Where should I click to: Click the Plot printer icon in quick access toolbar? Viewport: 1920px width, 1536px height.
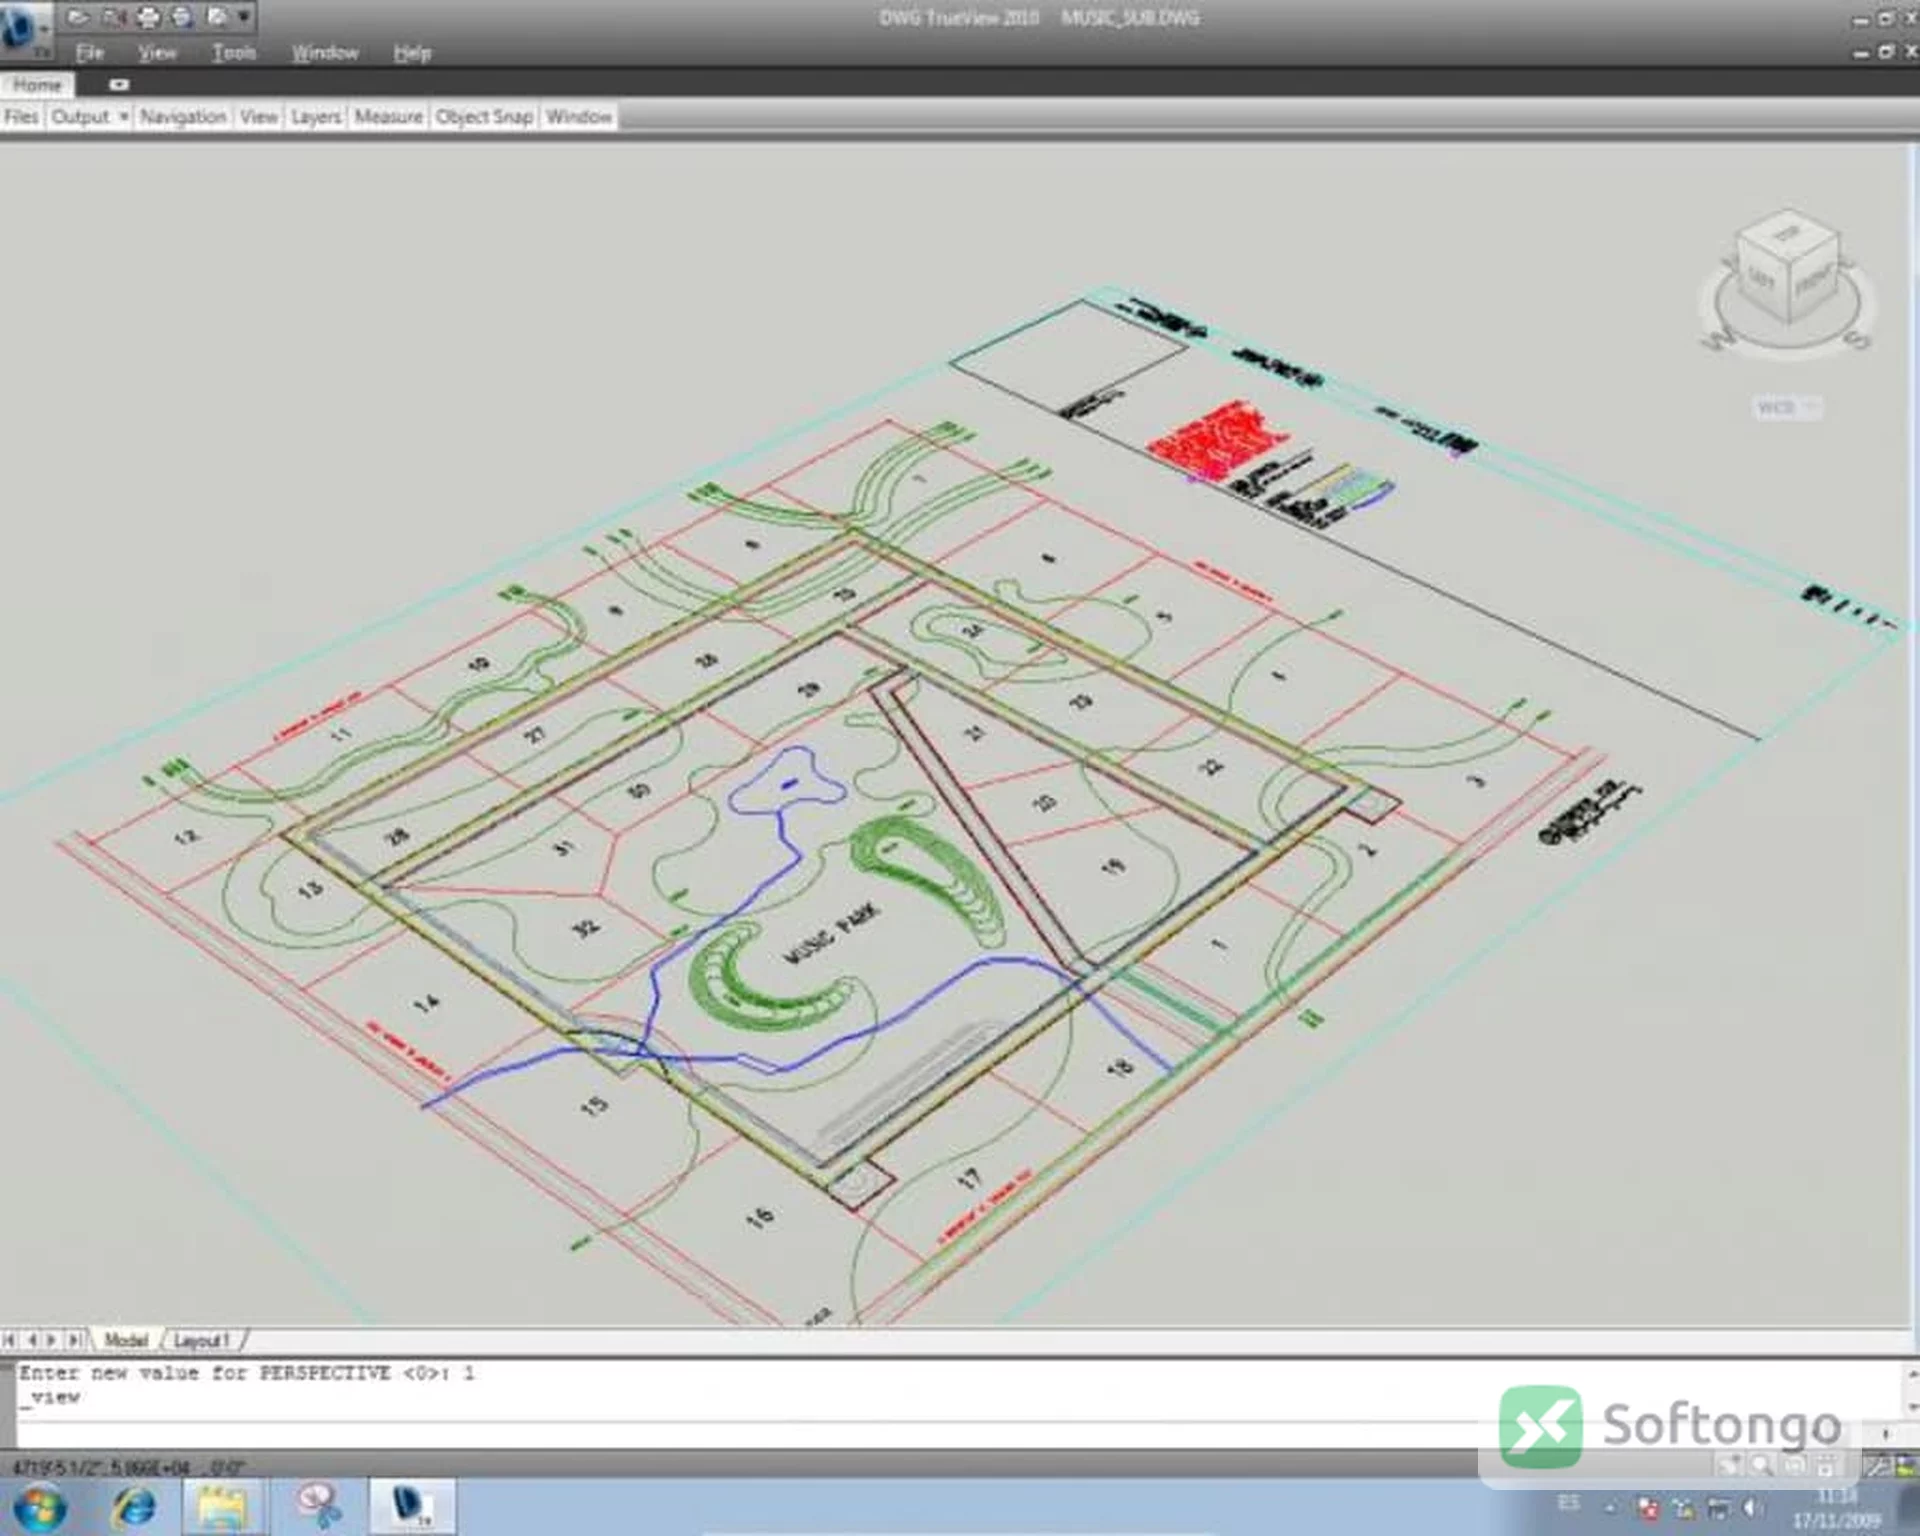pyautogui.click(x=147, y=16)
